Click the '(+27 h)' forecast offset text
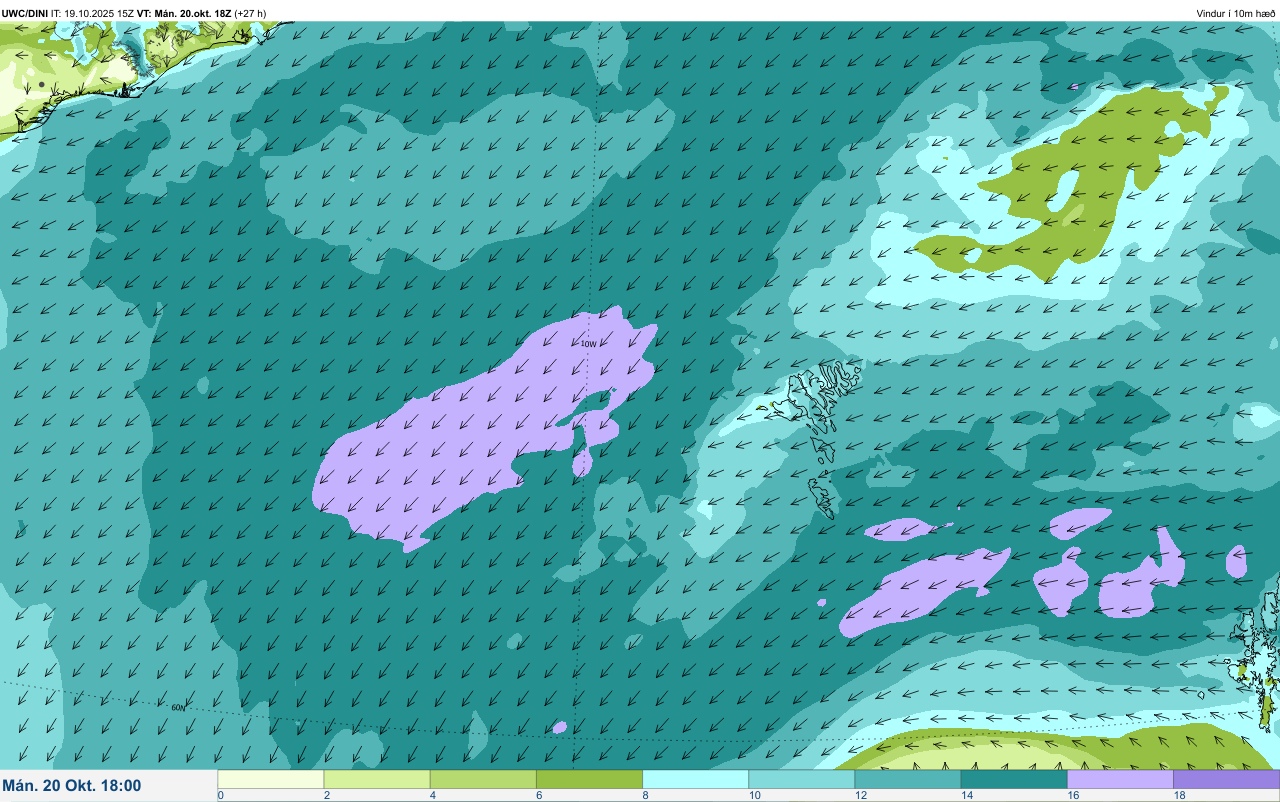Image resolution: width=1280 pixels, height=802 pixels. [x=250, y=13]
